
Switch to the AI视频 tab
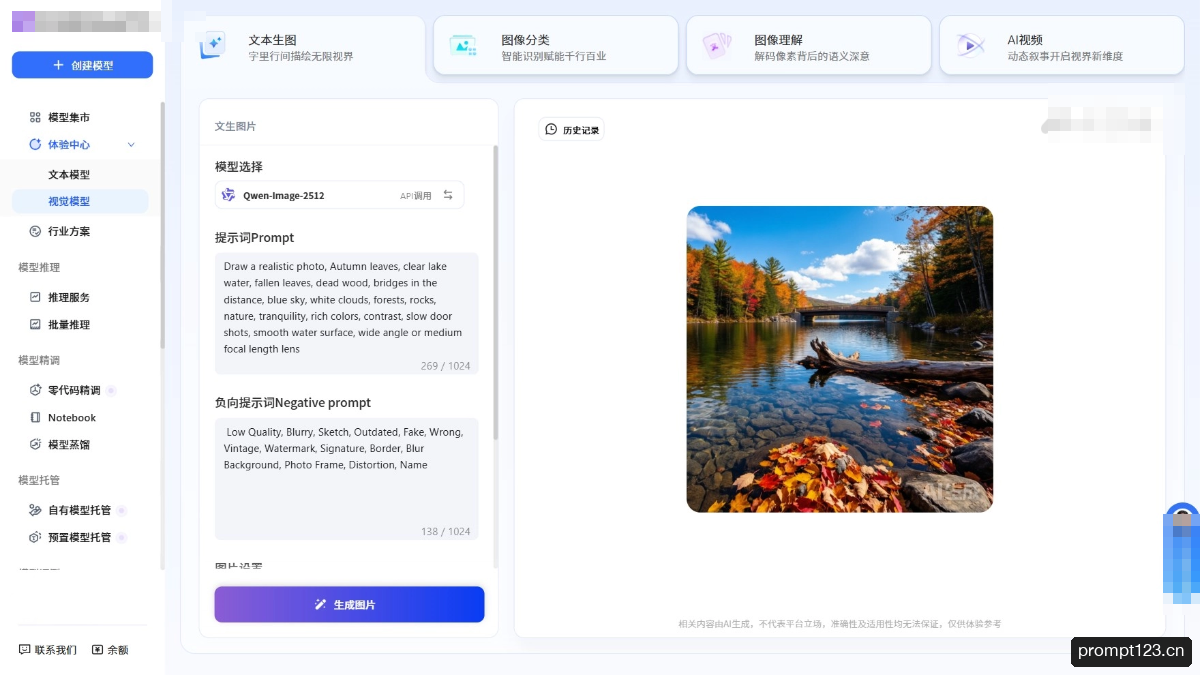coord(1062,45)
